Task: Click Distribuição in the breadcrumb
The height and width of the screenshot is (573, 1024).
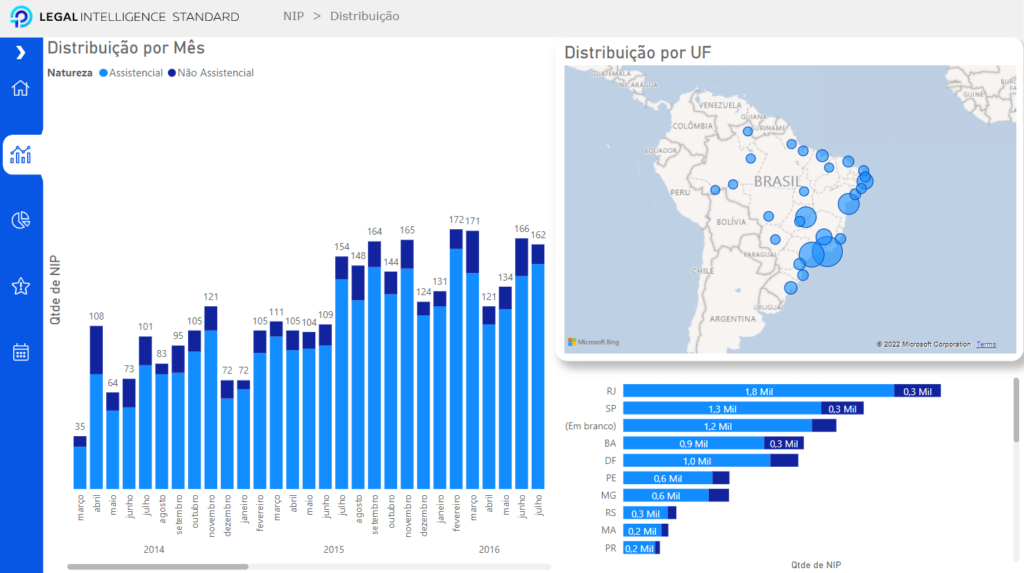Action: point(364,17)
